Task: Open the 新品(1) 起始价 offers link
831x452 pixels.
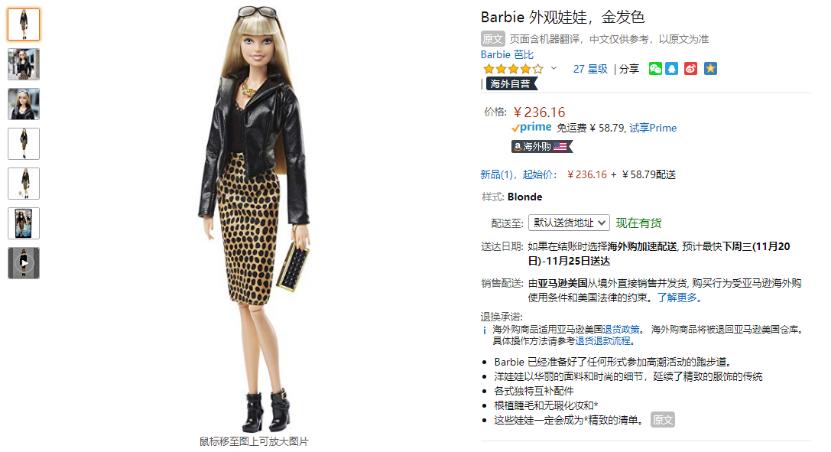Action: tap(519, 174)
